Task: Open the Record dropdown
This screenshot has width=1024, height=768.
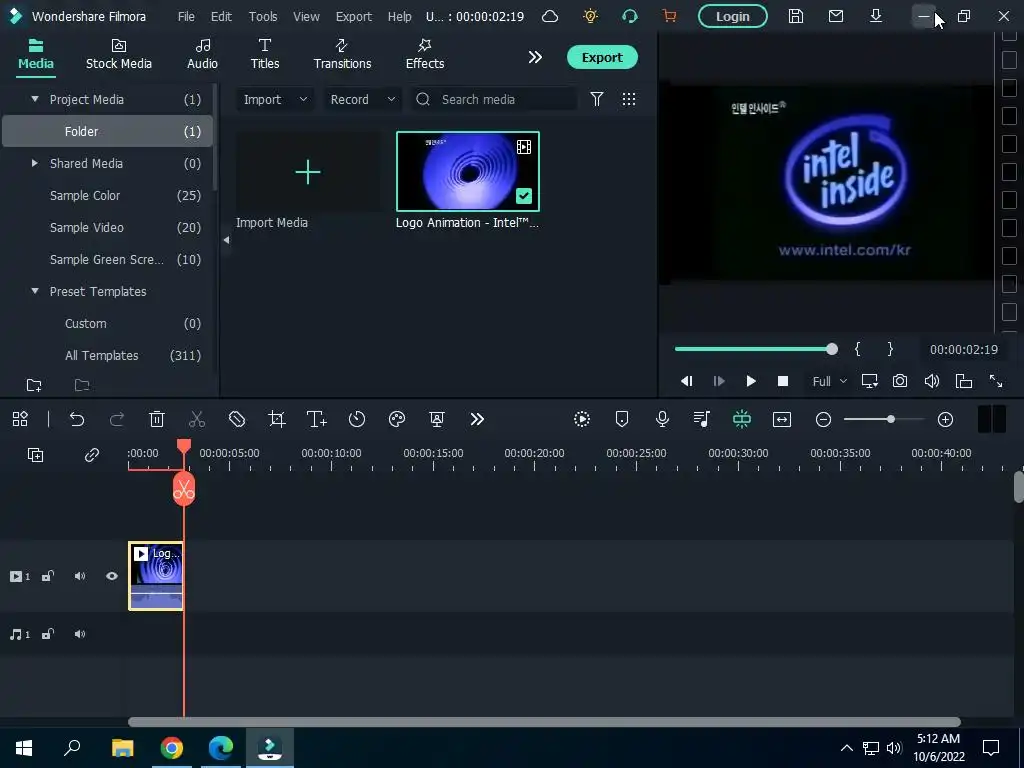Action: [362, 99]
